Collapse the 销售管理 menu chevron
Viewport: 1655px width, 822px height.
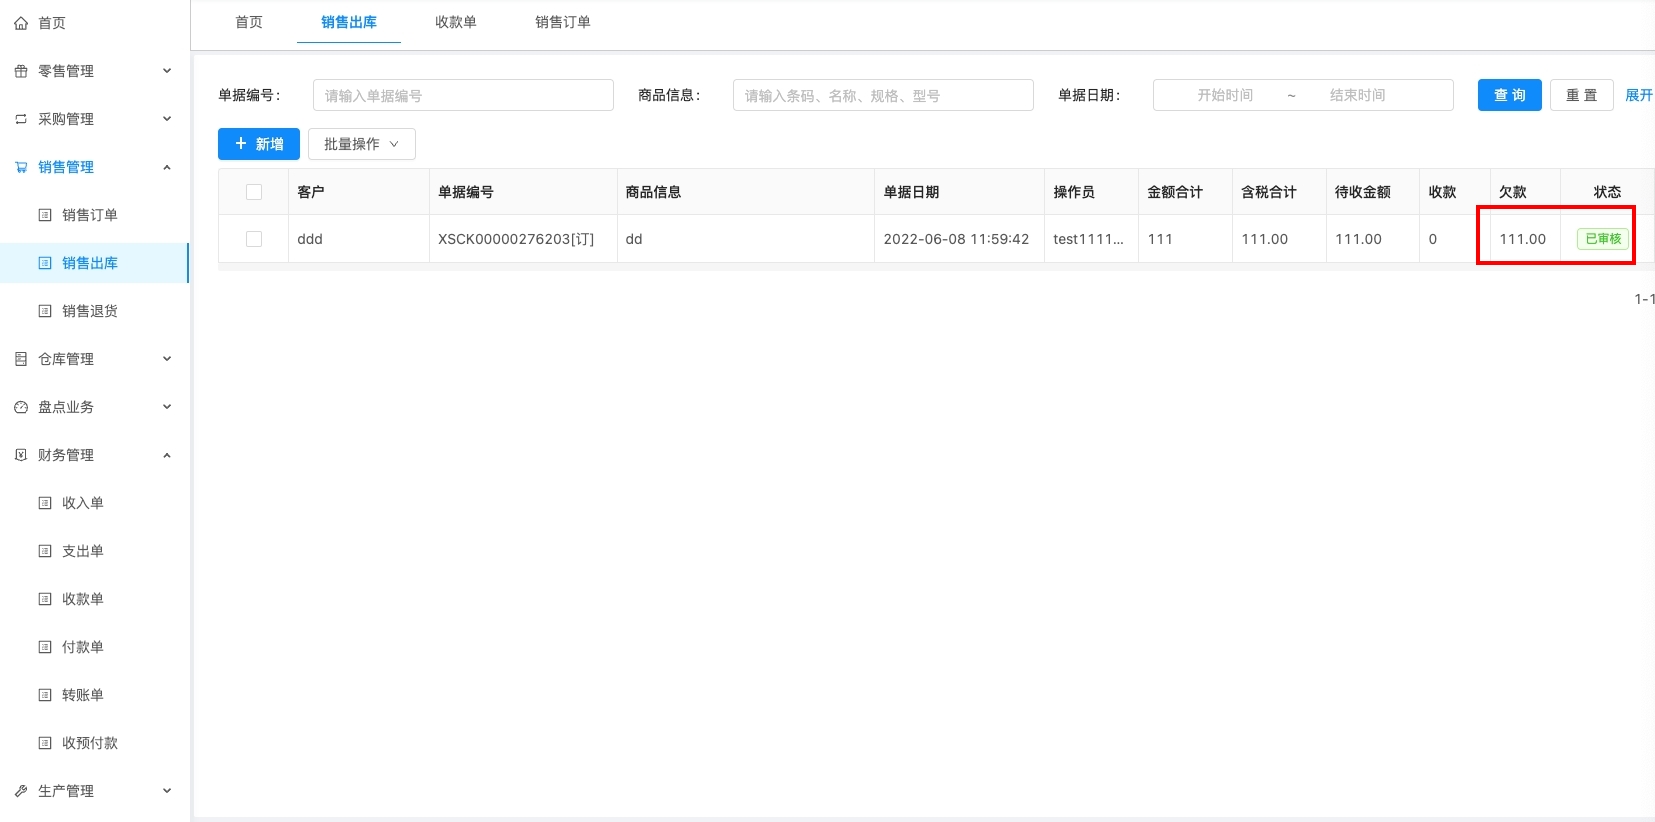(x=167, y=167)
